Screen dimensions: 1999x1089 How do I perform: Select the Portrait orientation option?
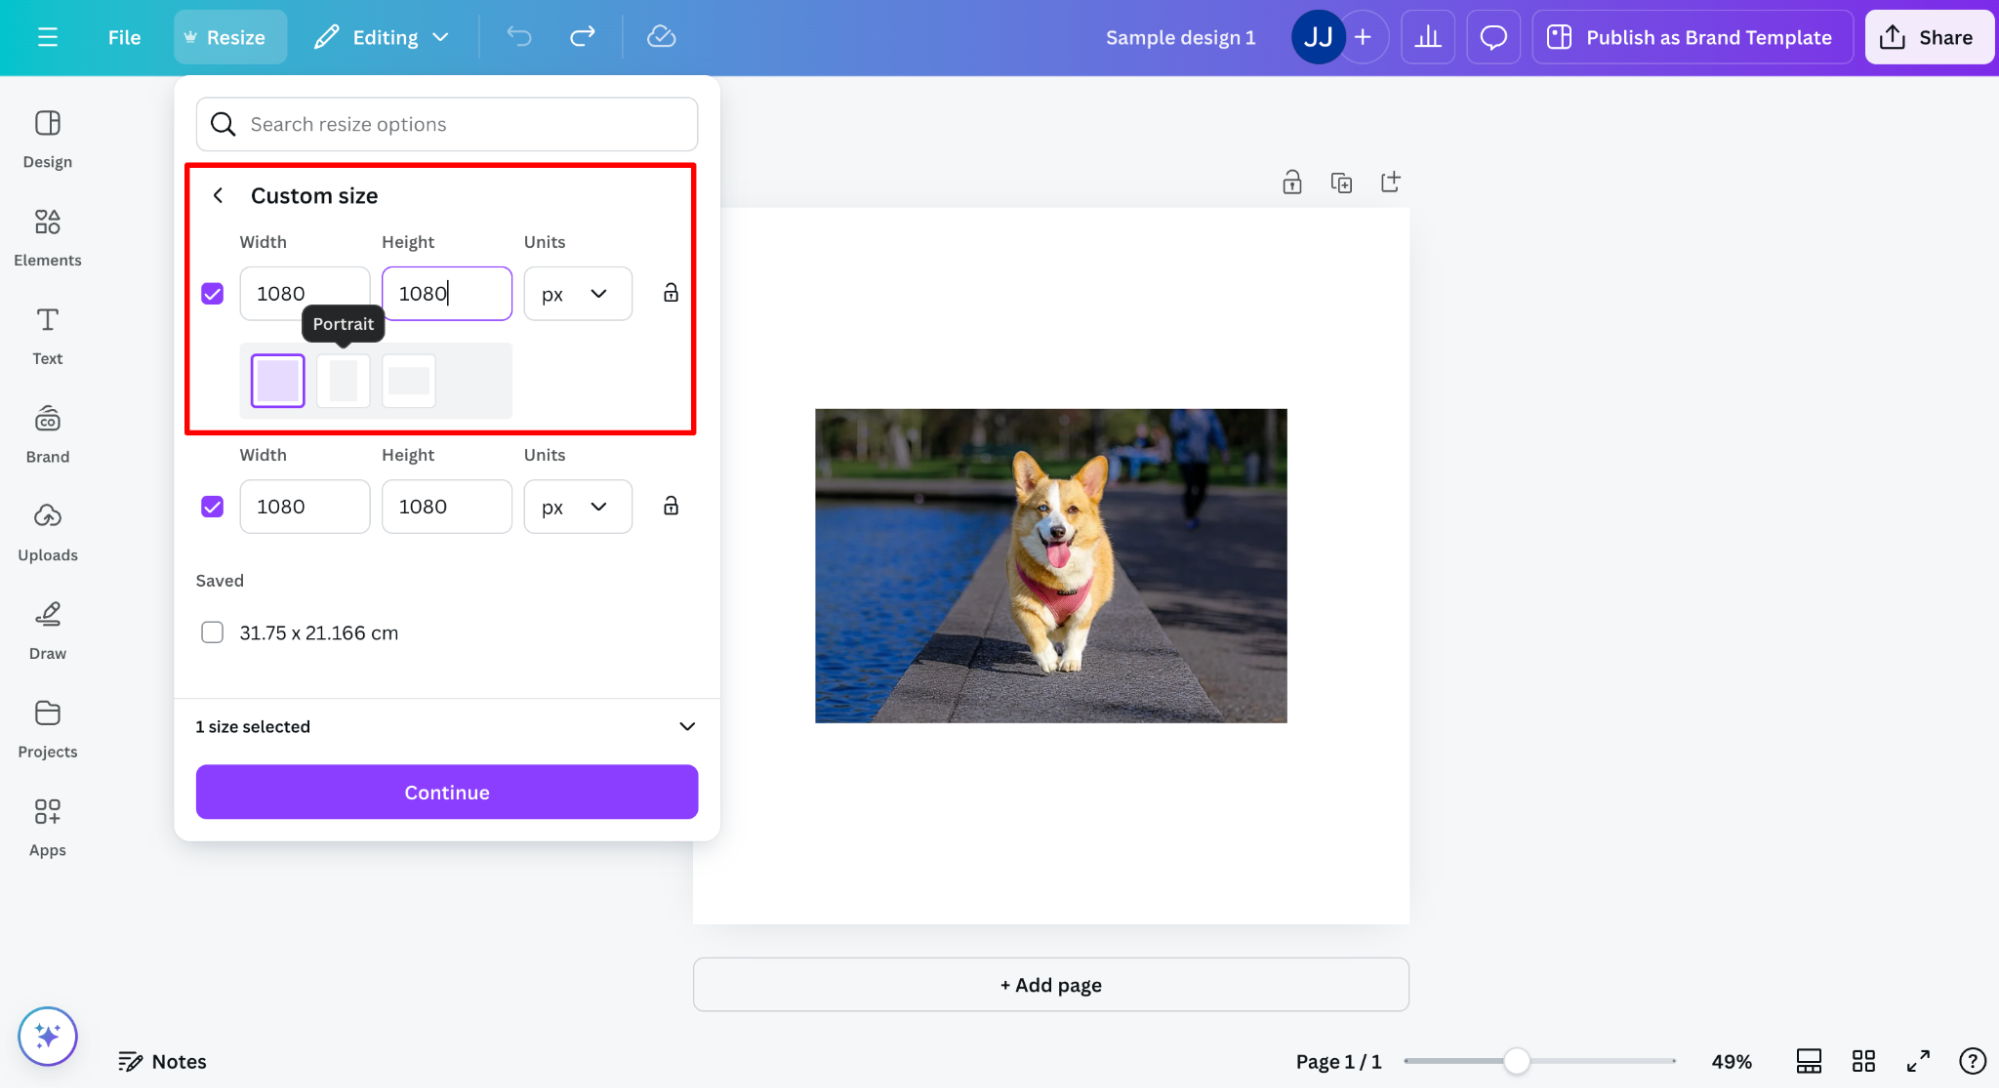343,380
